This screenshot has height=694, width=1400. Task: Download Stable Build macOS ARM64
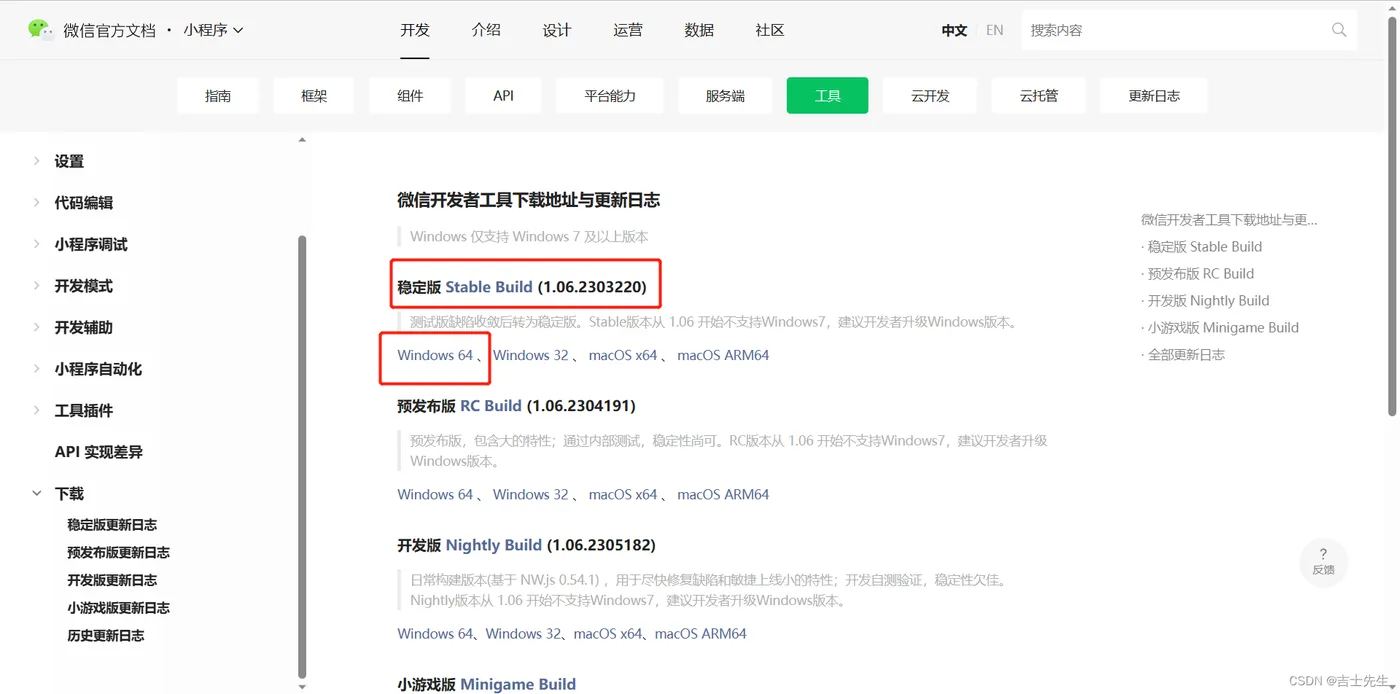point(723,355)
